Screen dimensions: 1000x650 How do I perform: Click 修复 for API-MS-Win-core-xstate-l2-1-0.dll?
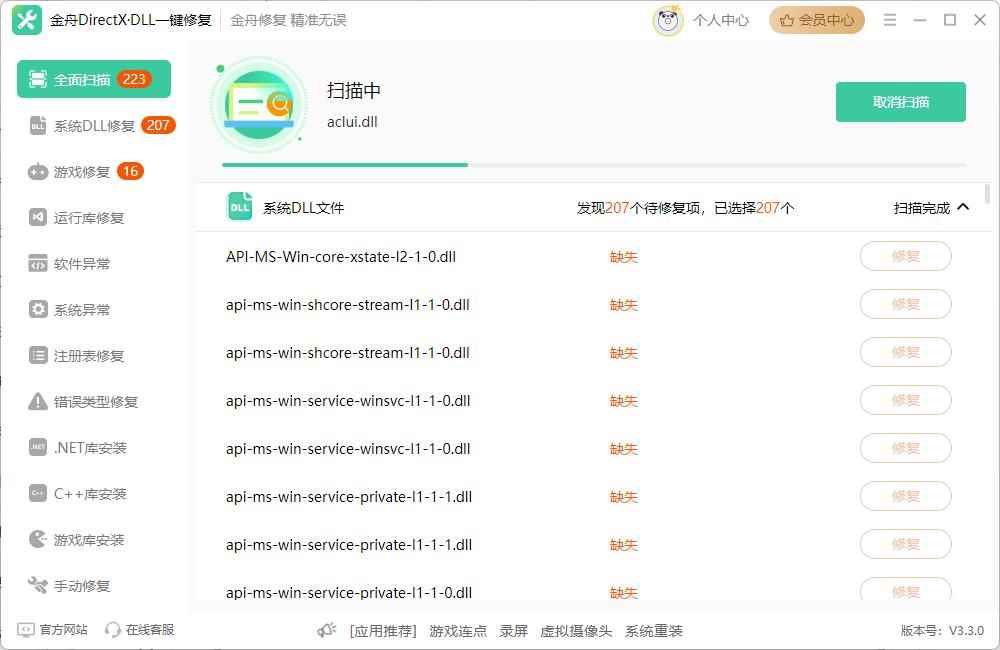[x=904, y=256]
